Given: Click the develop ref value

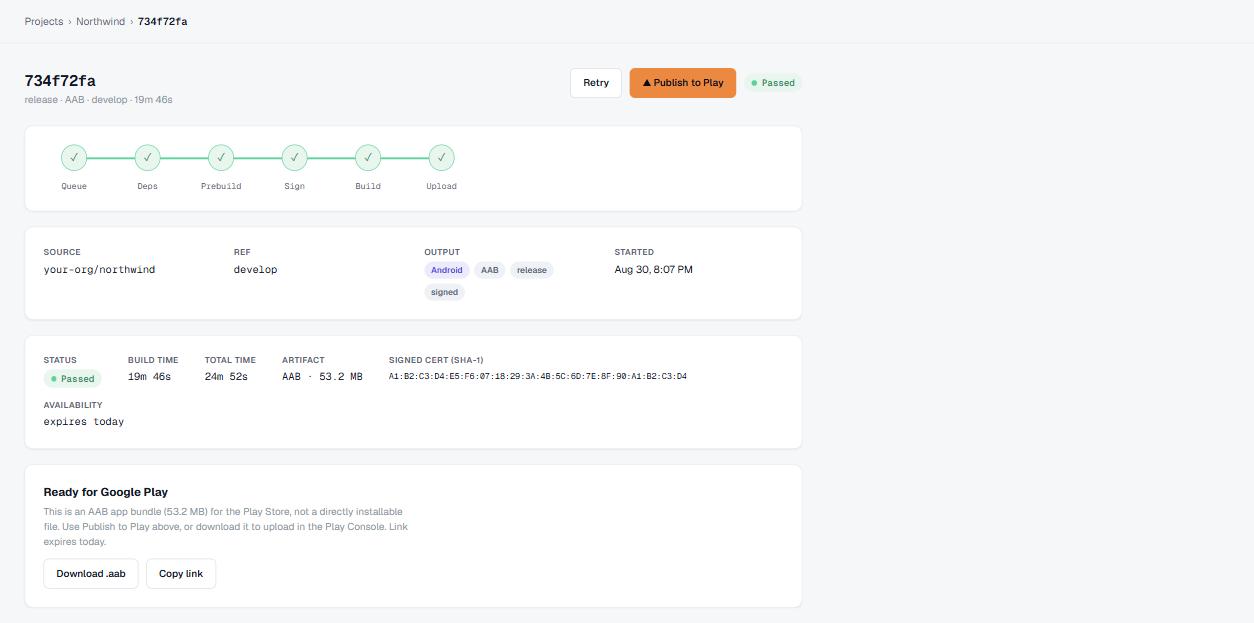Looking at the screenshot, I should click(256, 270).
